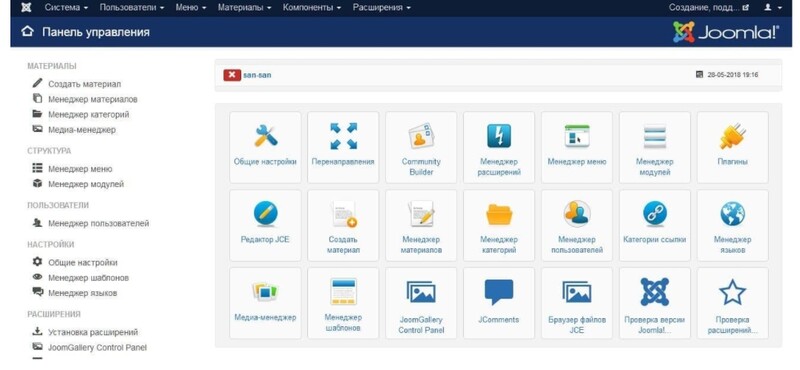800x370 pixels.
Task: Open the Меню dropdown in top bar
Action: pos(191,8)
